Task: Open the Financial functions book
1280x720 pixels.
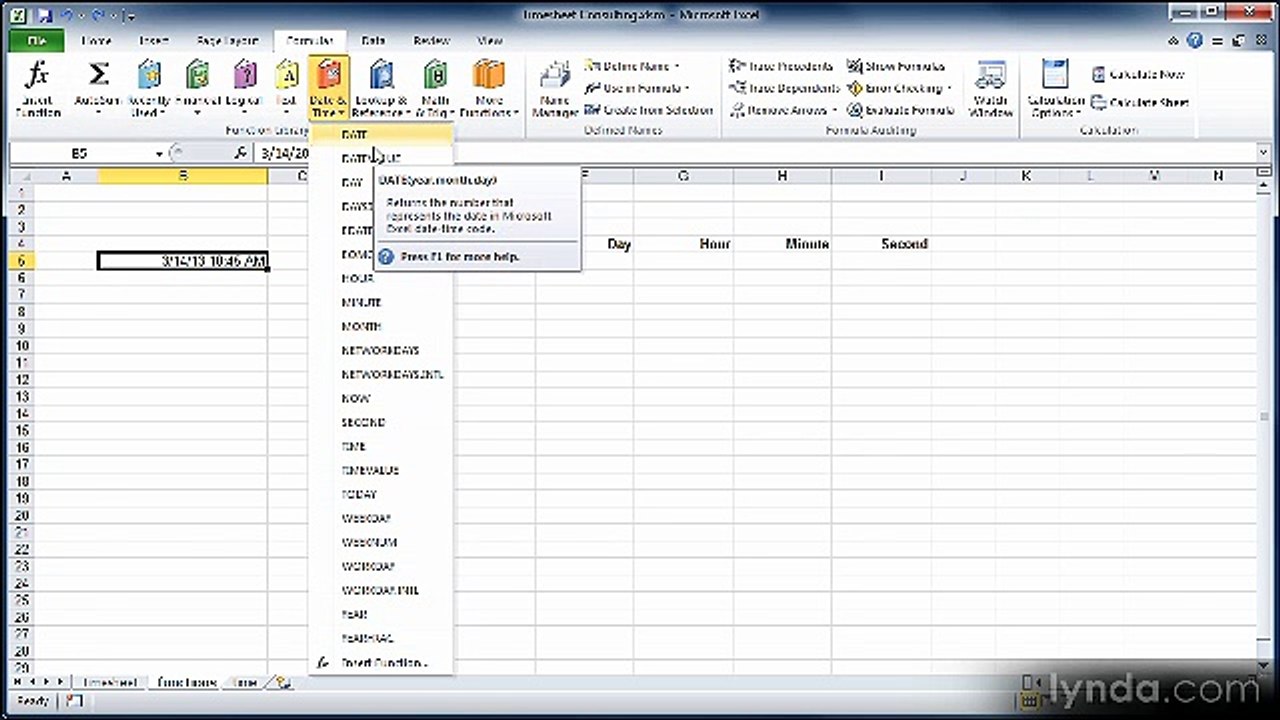Action: [198, 88]
